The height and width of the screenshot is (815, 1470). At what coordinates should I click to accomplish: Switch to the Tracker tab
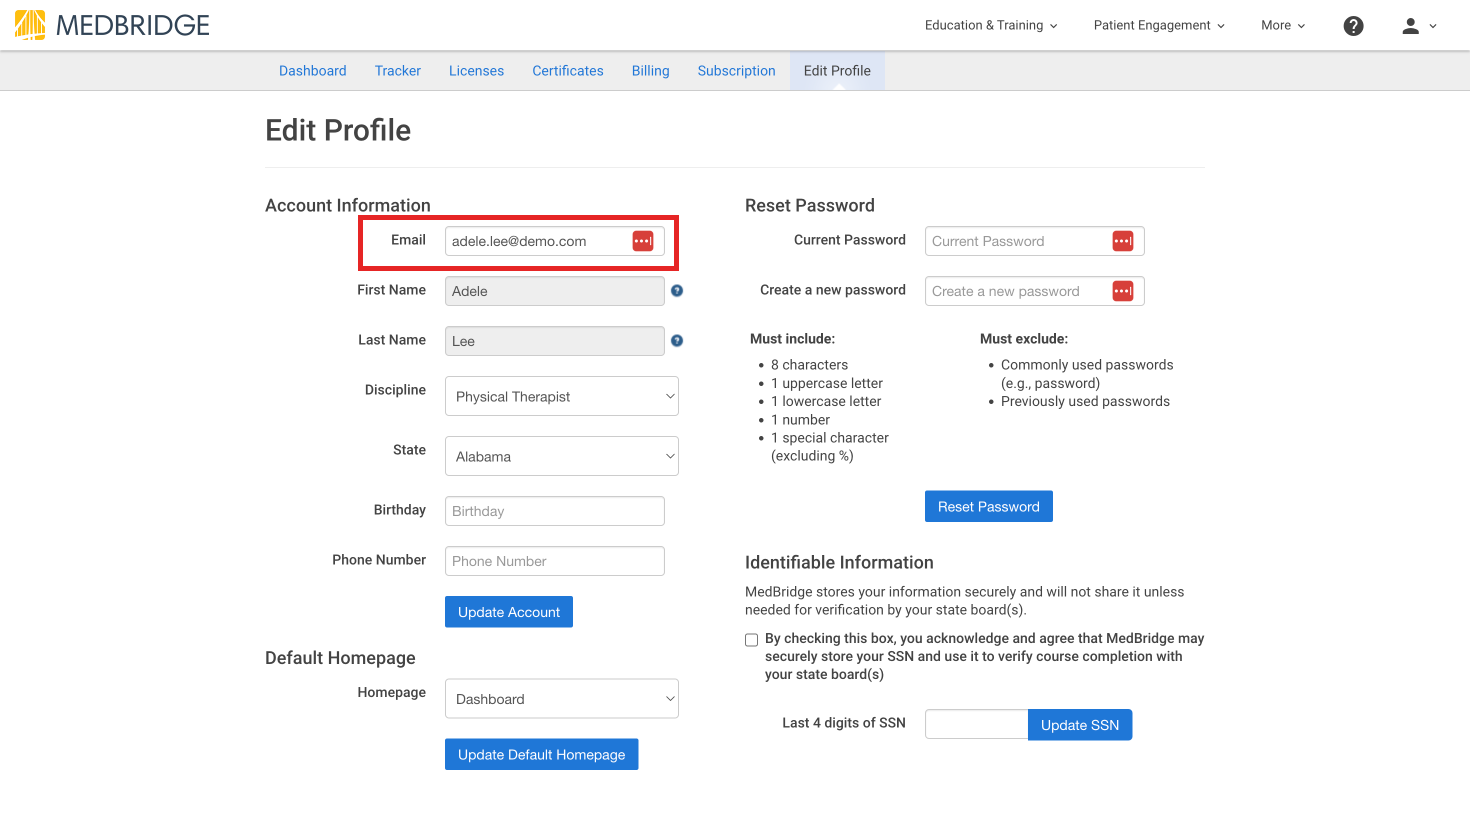tap(398, 71)
